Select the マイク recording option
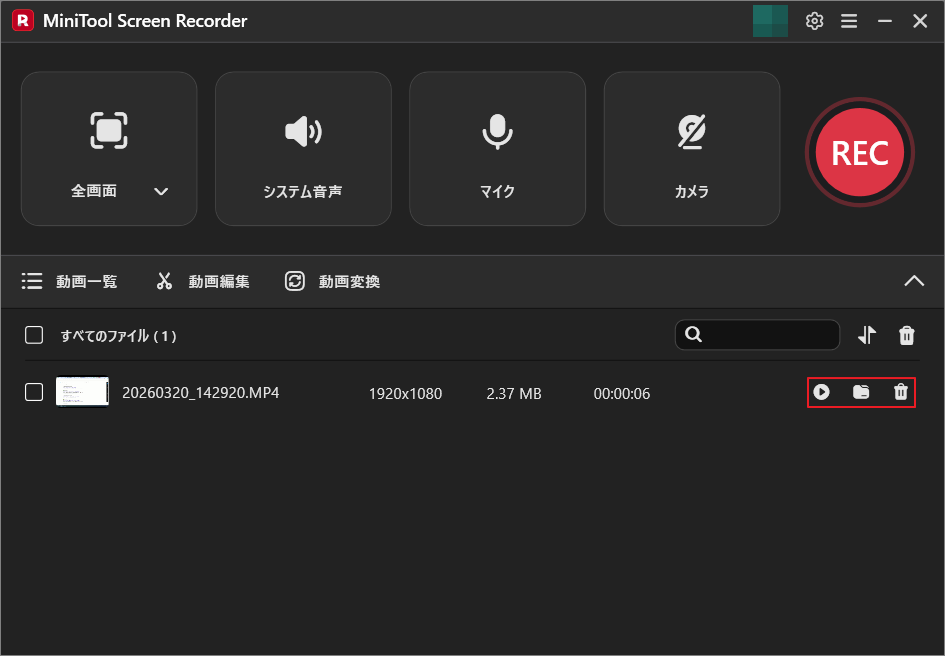This screenshot has width=945, height=656. (497, 148)
